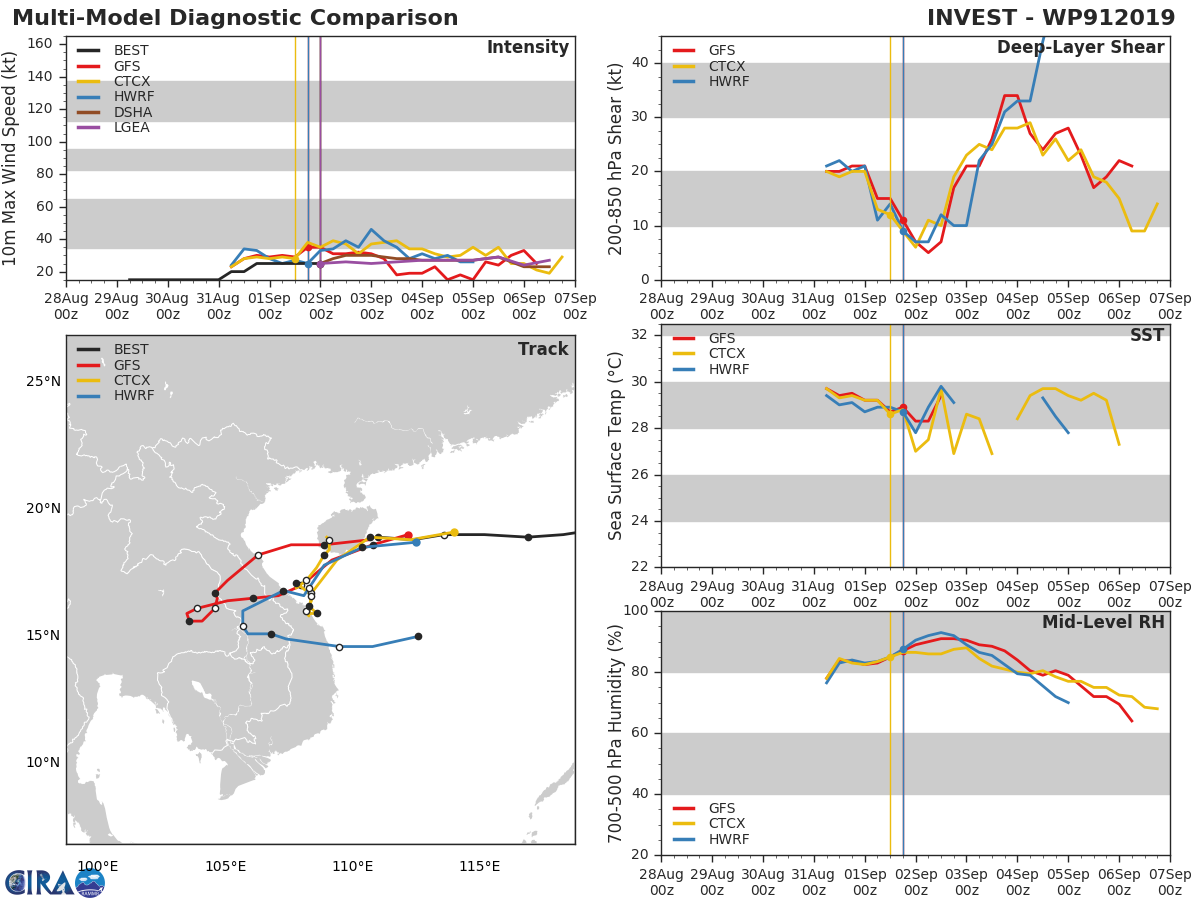1200x900 pixels.
Task: Click the 100°E longitude label
Action: [x=98, y=866]
